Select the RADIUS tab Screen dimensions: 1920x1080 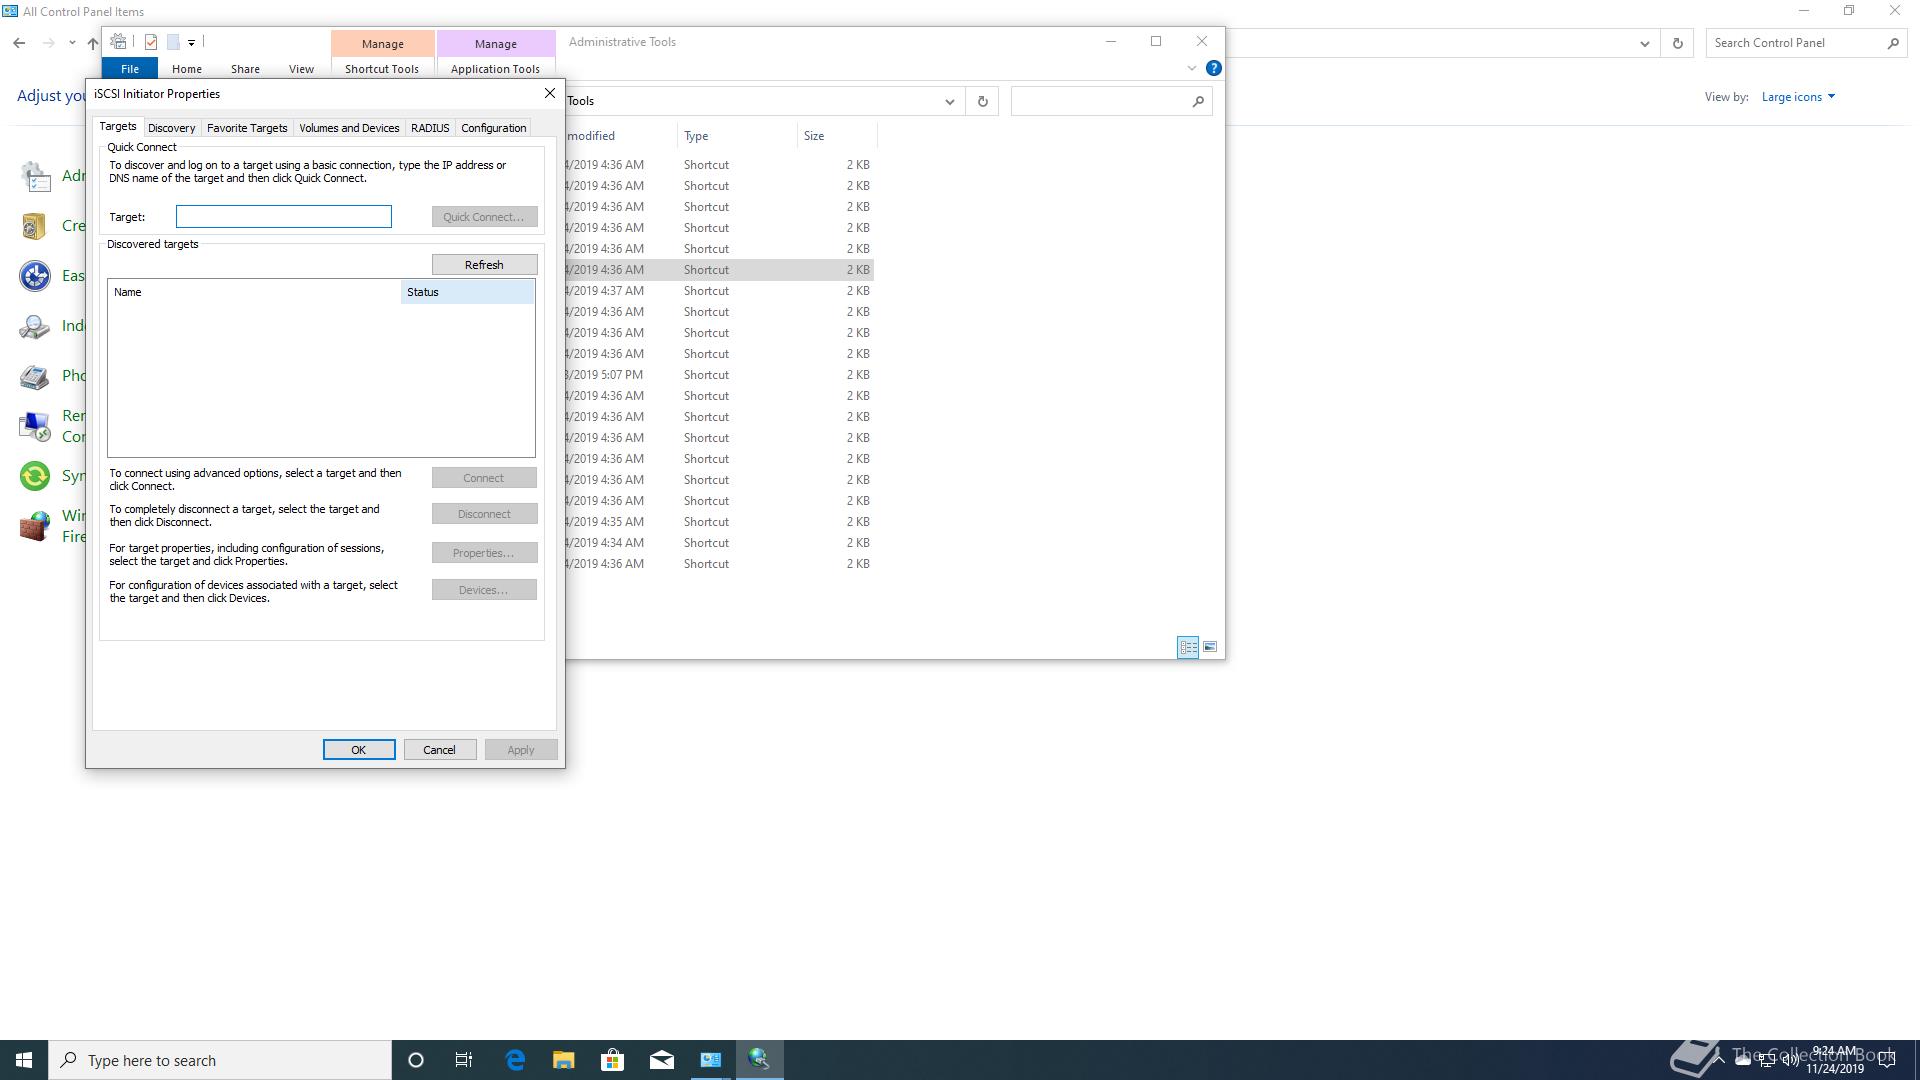[430, 128]
